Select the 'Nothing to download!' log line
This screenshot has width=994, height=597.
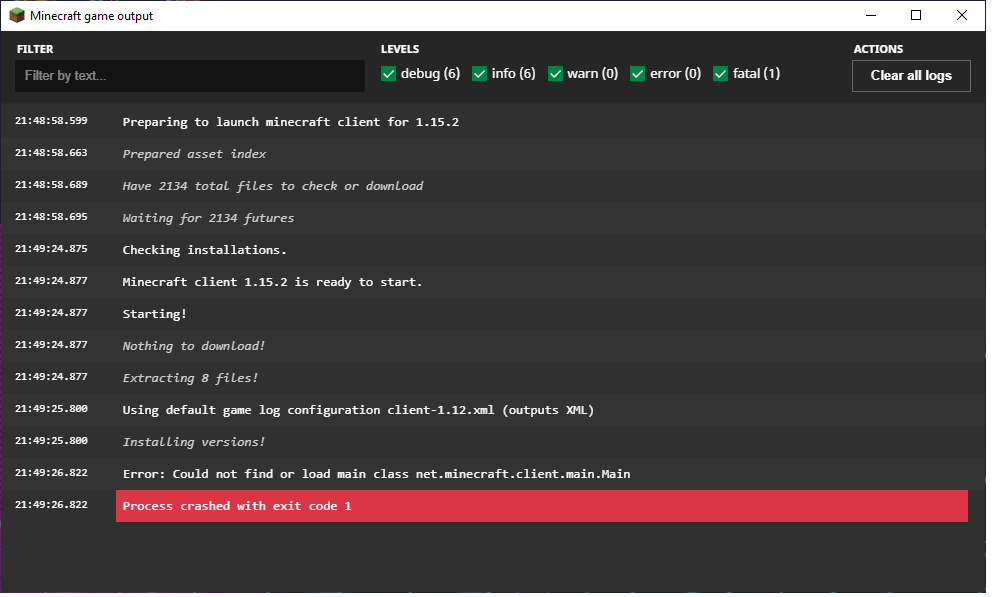[193, 346]
